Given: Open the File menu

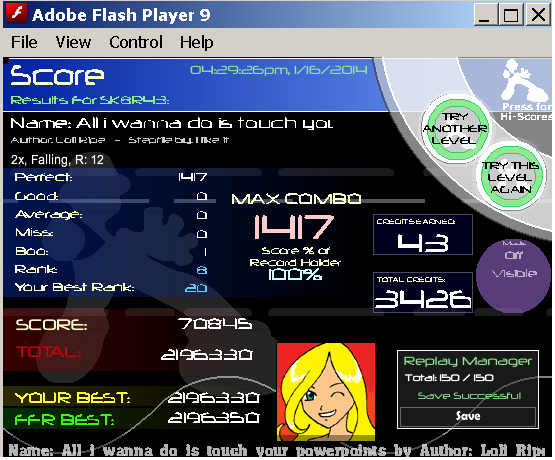Looking at the screenshot, I should click(24, 42).
